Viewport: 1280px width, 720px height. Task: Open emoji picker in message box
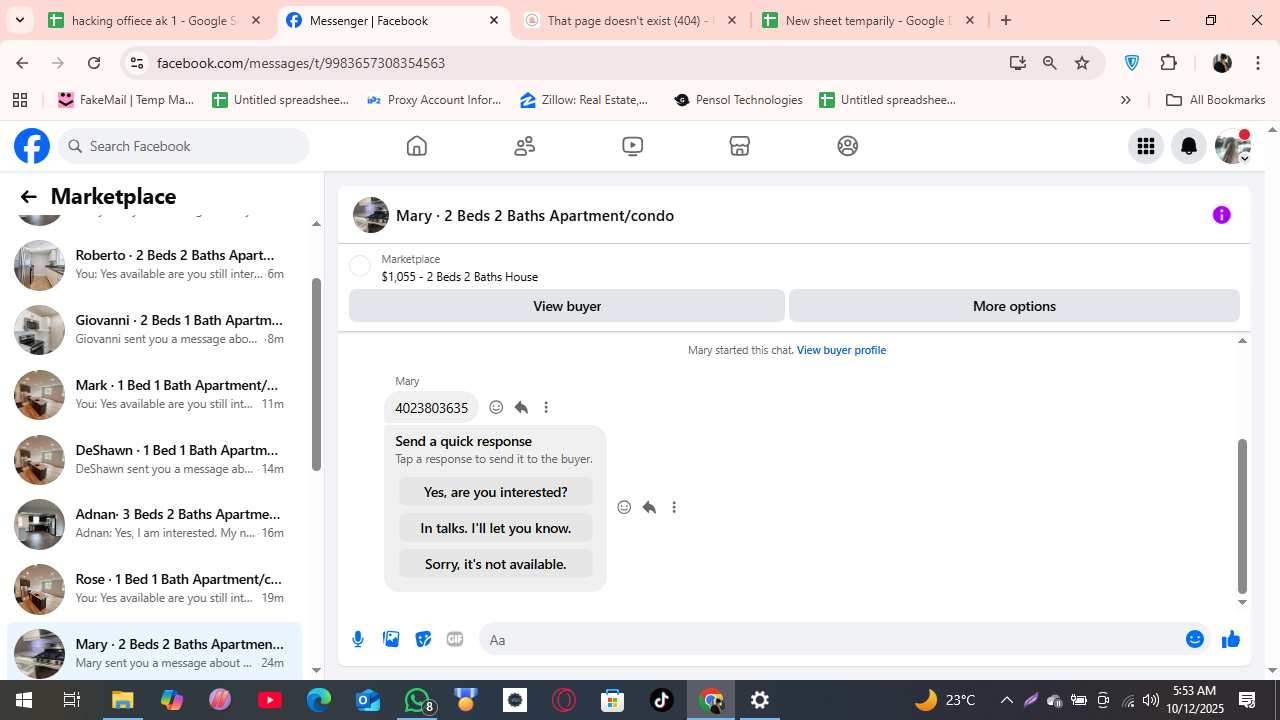(x=1195, y=639)
